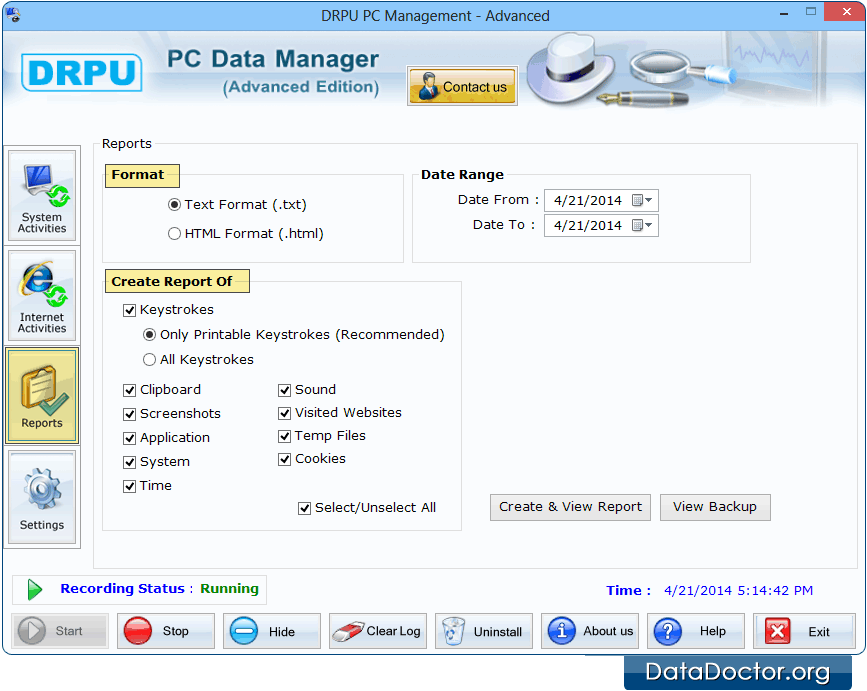Click the 'Running' status text
867x691 pixels.
pyautogui.click(x=229, y=589)
